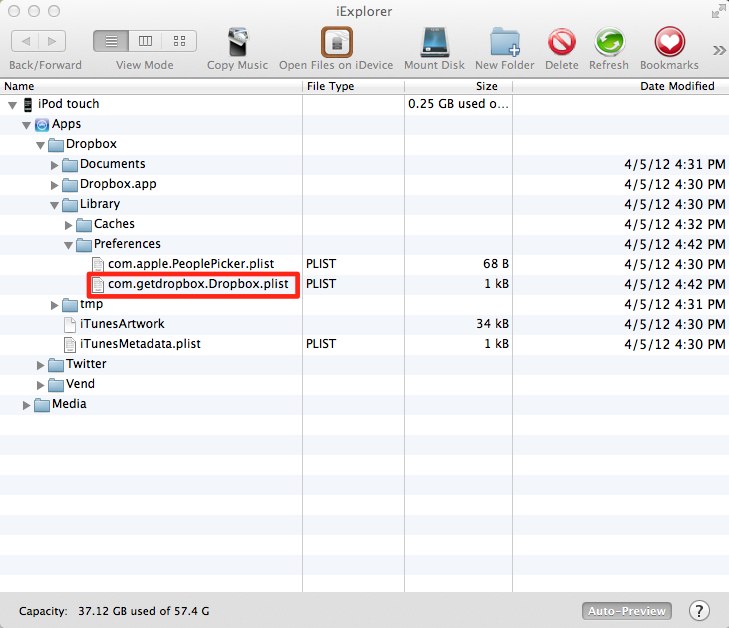Click the Apps App Store icon
This screenshot has height=628, width=729.
click(42, 125)
